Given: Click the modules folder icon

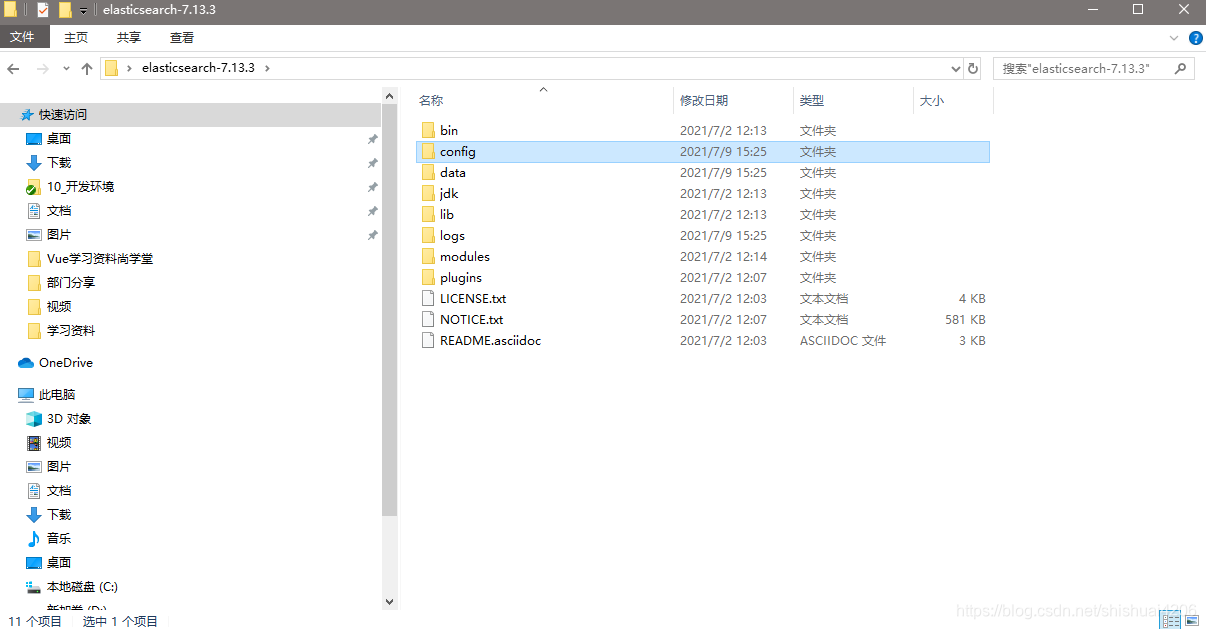Looking at the screenshot, I should (x=428, y=256).
